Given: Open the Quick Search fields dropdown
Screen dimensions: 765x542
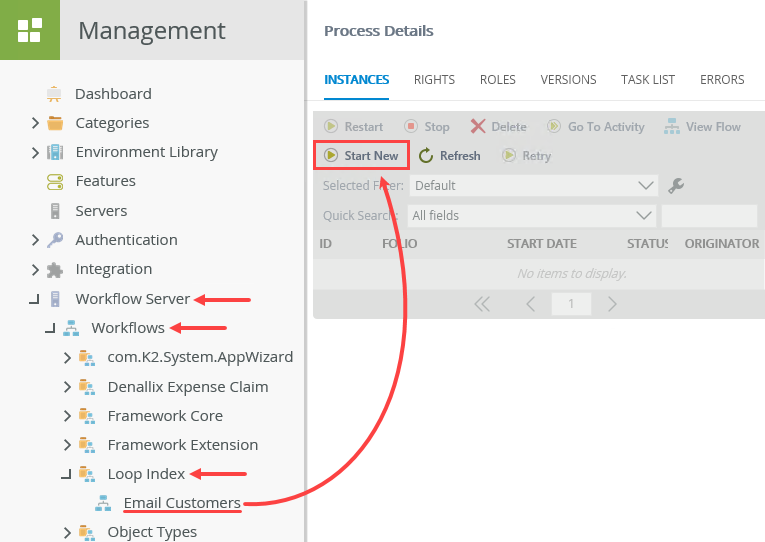Looking at the screenshot, I should (531, 216).
